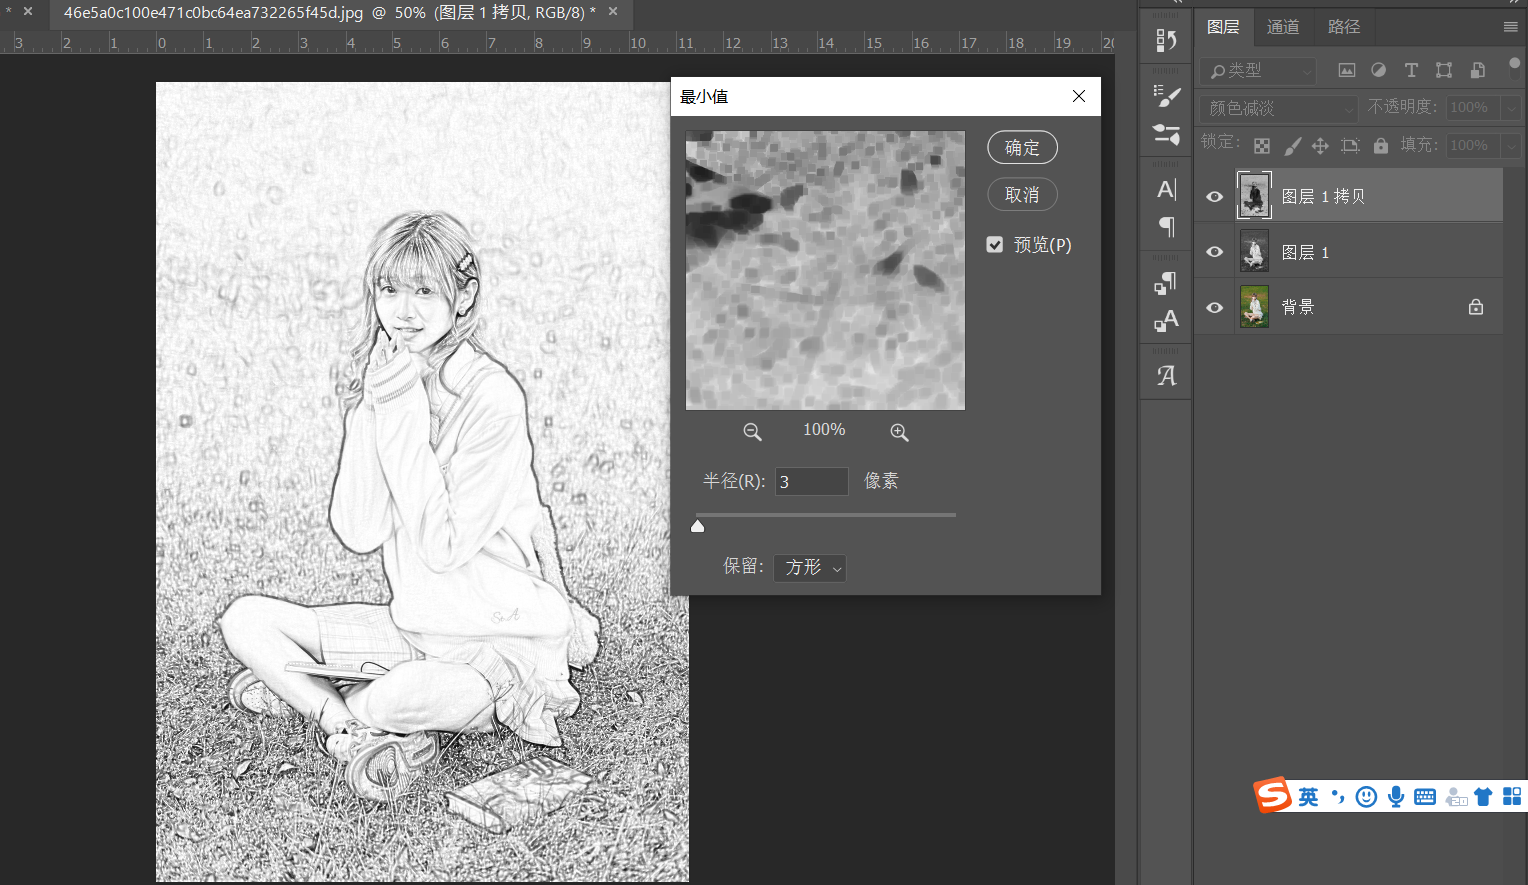Click the 确定 button

coord(1022,148)
